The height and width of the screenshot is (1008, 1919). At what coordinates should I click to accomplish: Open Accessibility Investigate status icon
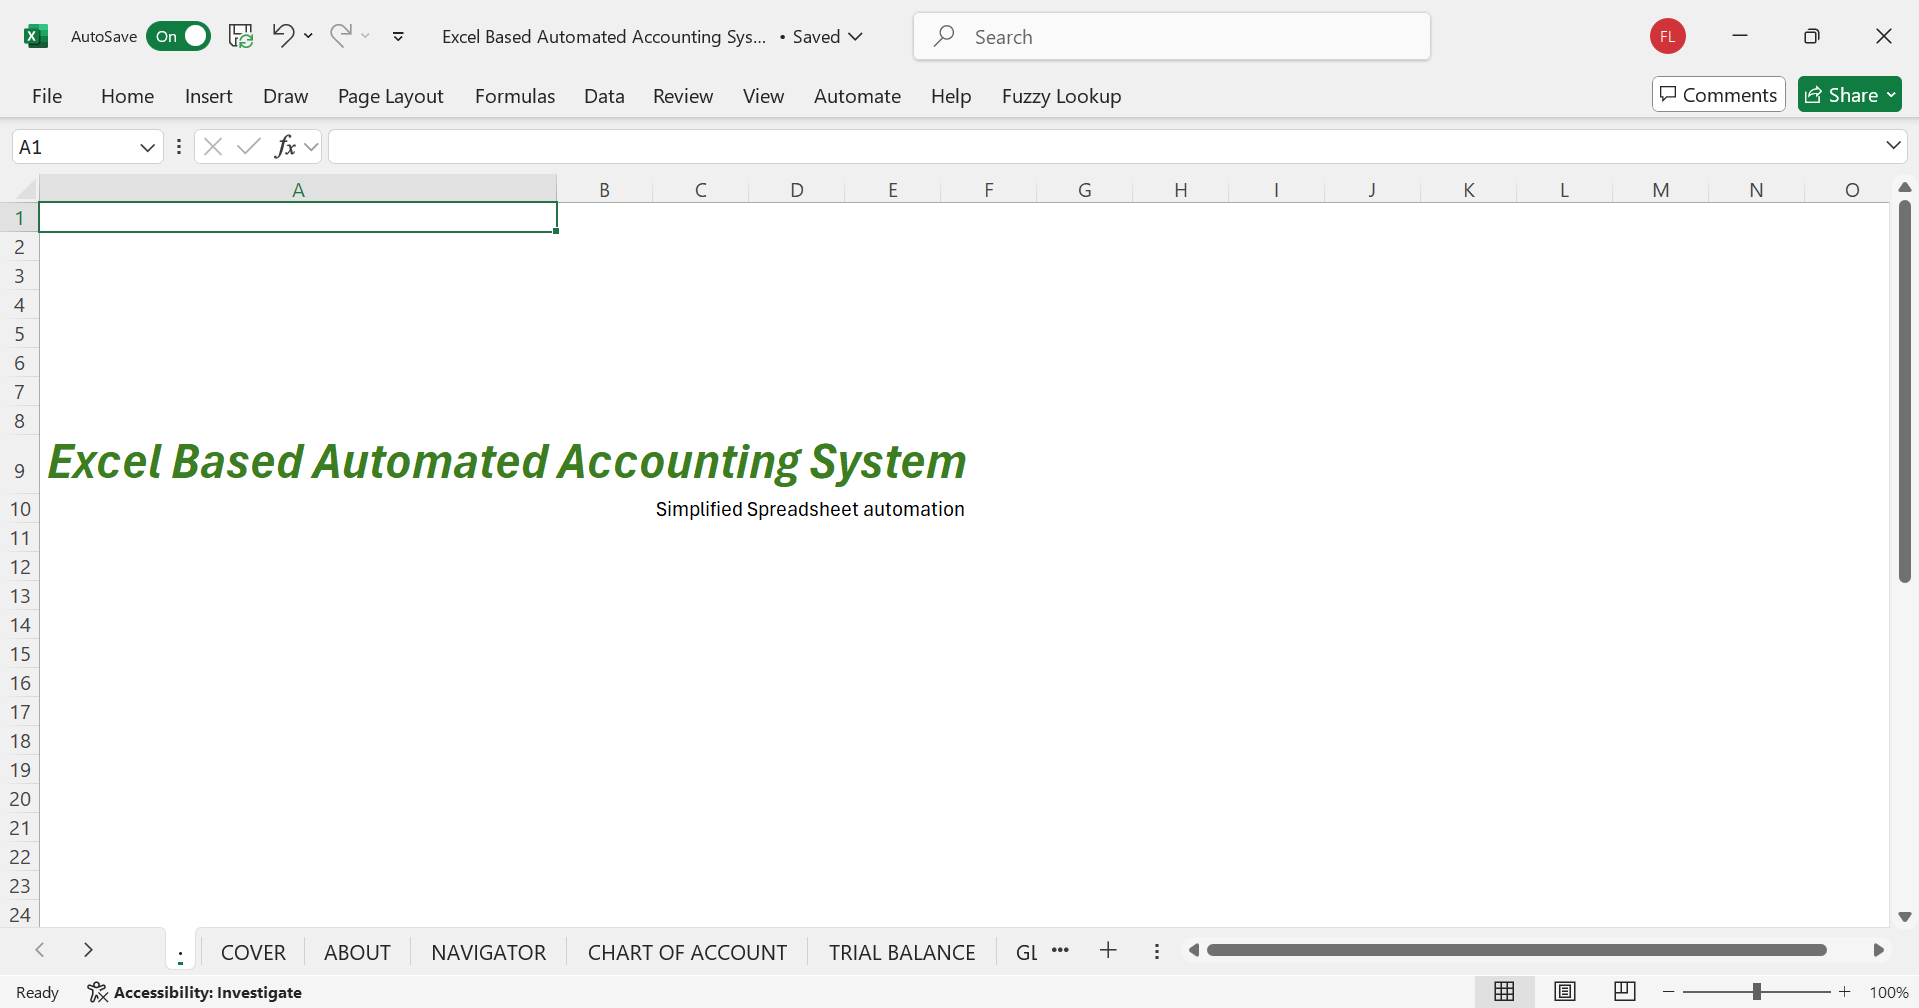(x=97, y=992)
